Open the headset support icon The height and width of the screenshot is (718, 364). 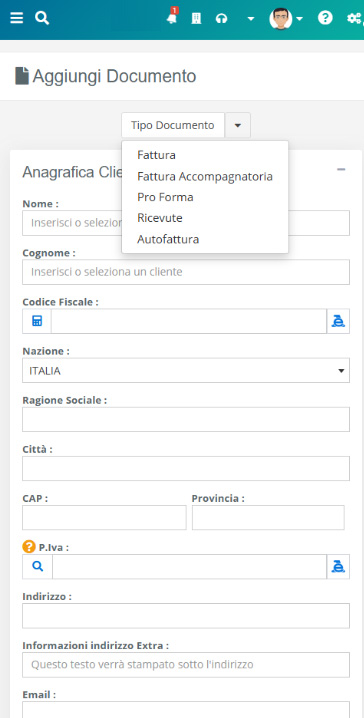222,19
